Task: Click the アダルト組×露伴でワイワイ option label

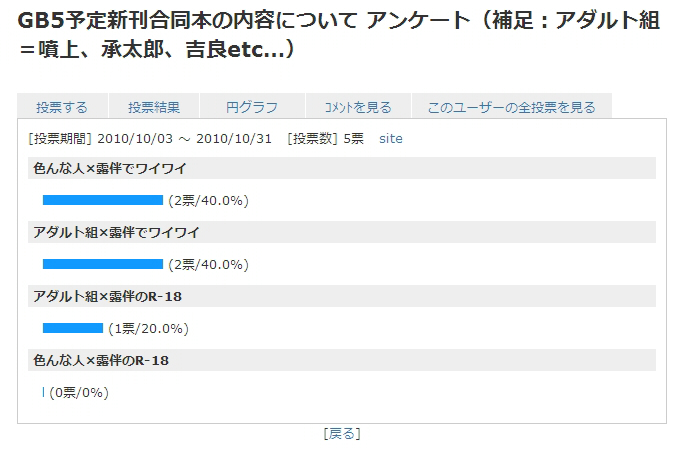Action: click(x=116, y=232)
